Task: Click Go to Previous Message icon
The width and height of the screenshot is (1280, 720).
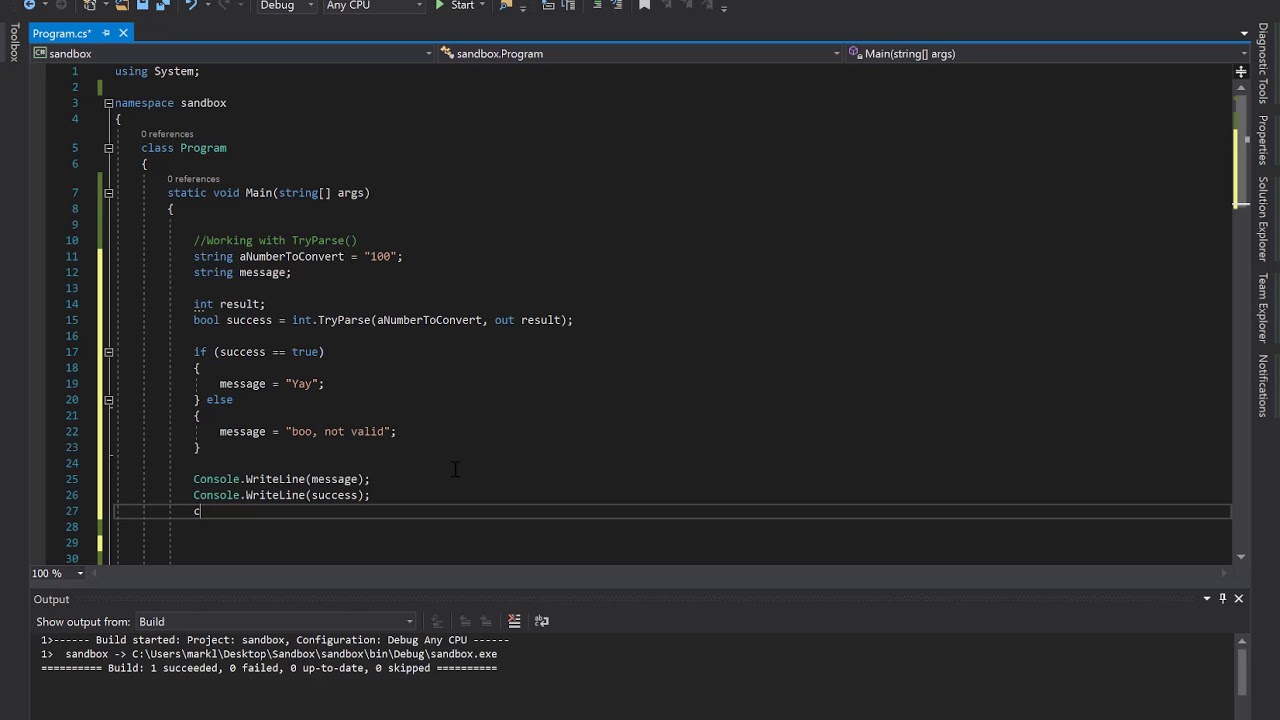Action: coord(465,621)
